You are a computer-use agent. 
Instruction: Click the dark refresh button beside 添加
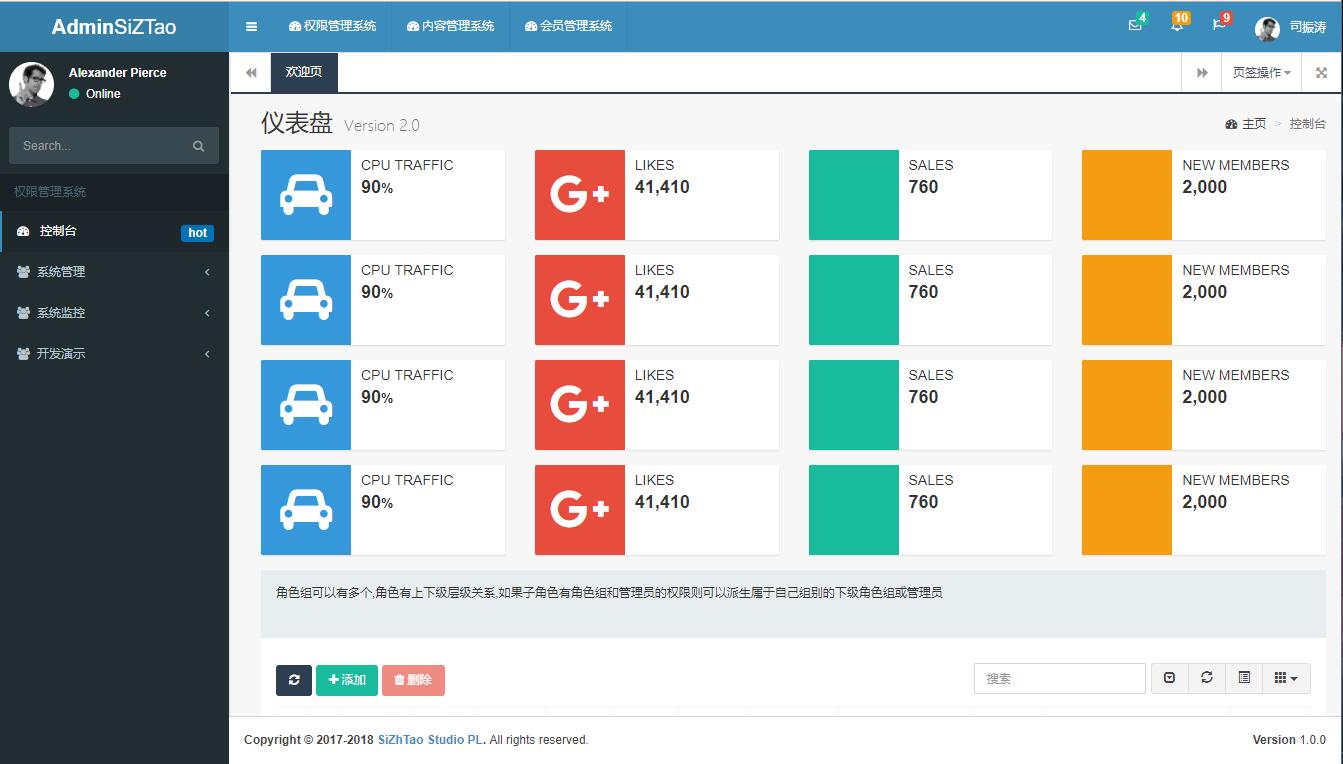point(294,680)
